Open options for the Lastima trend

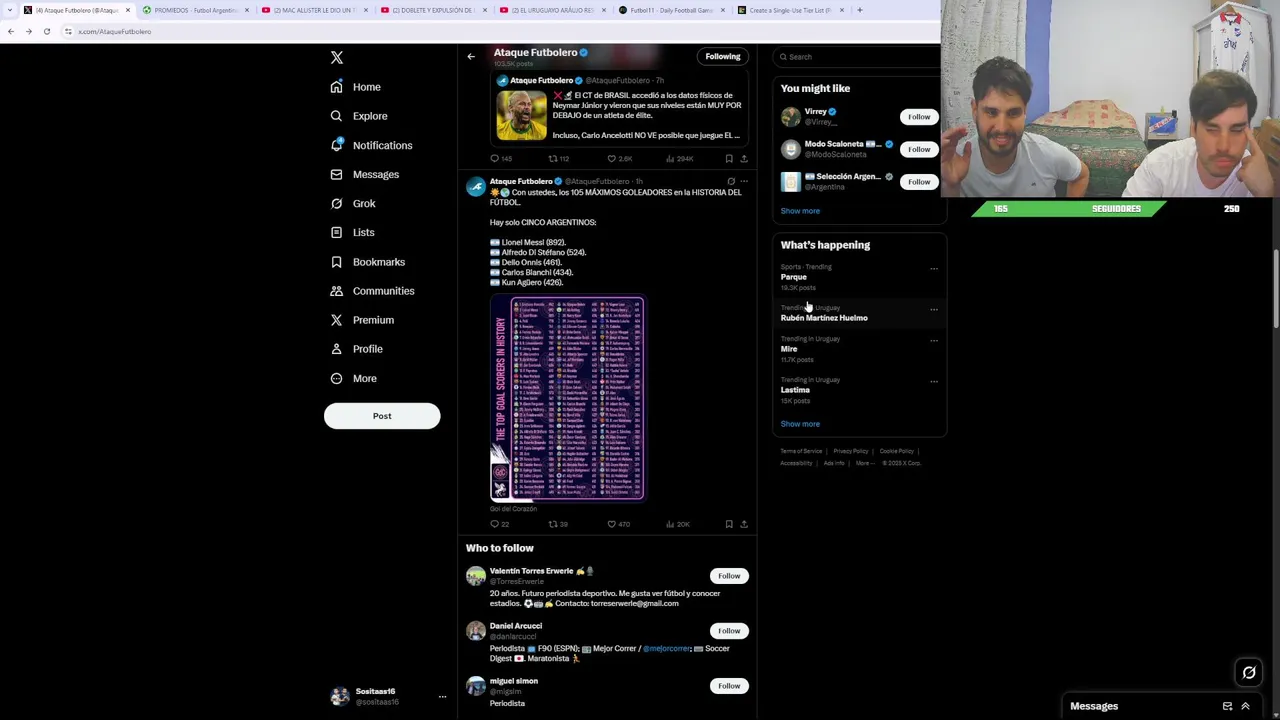point(934,381)
